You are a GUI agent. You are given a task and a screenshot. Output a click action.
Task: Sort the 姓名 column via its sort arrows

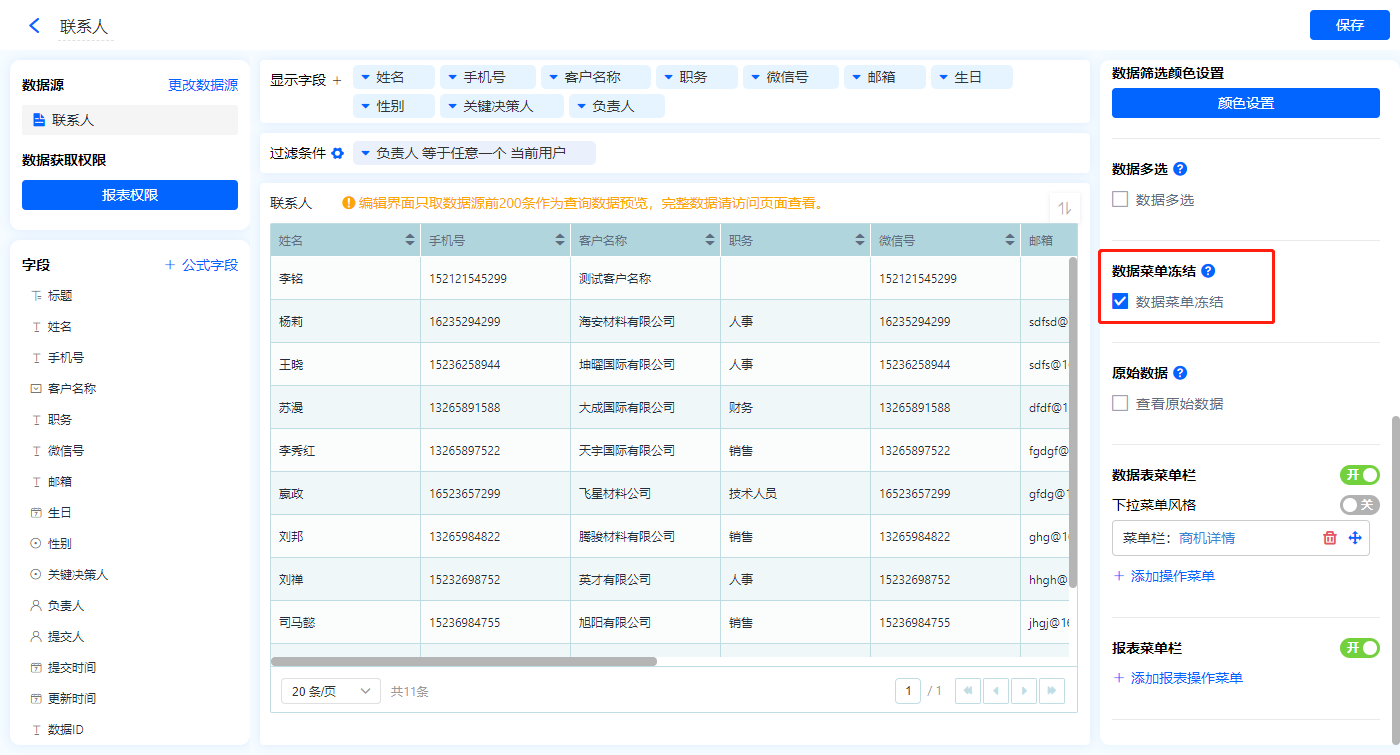click(x=409, y=241)
